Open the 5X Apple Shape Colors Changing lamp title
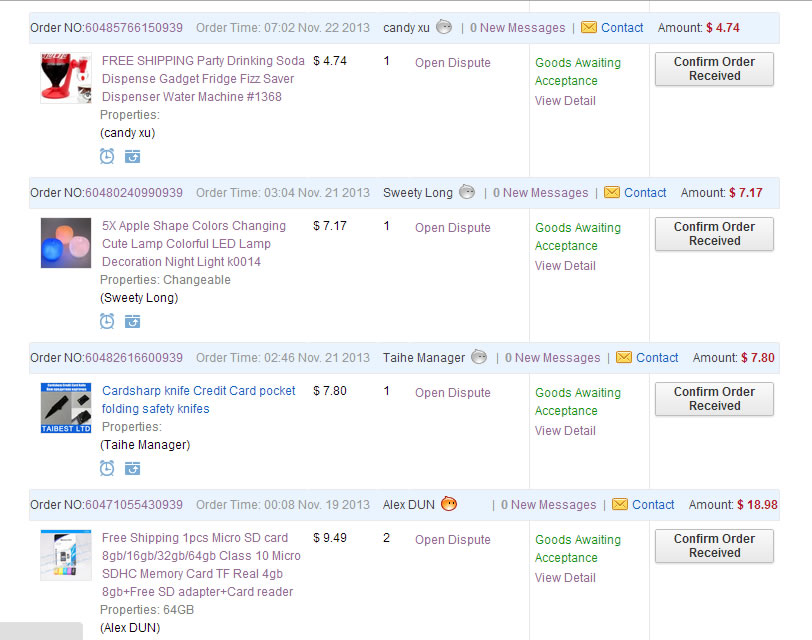This screenshot has width=812, height=640. 194,226
